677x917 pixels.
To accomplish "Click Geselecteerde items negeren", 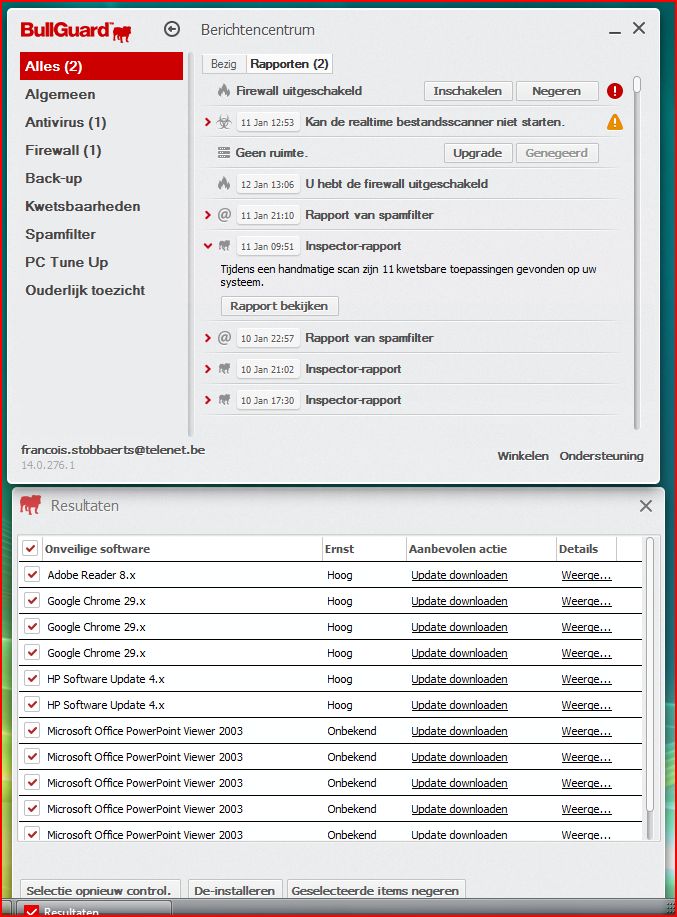I will [x=375, y=890].
